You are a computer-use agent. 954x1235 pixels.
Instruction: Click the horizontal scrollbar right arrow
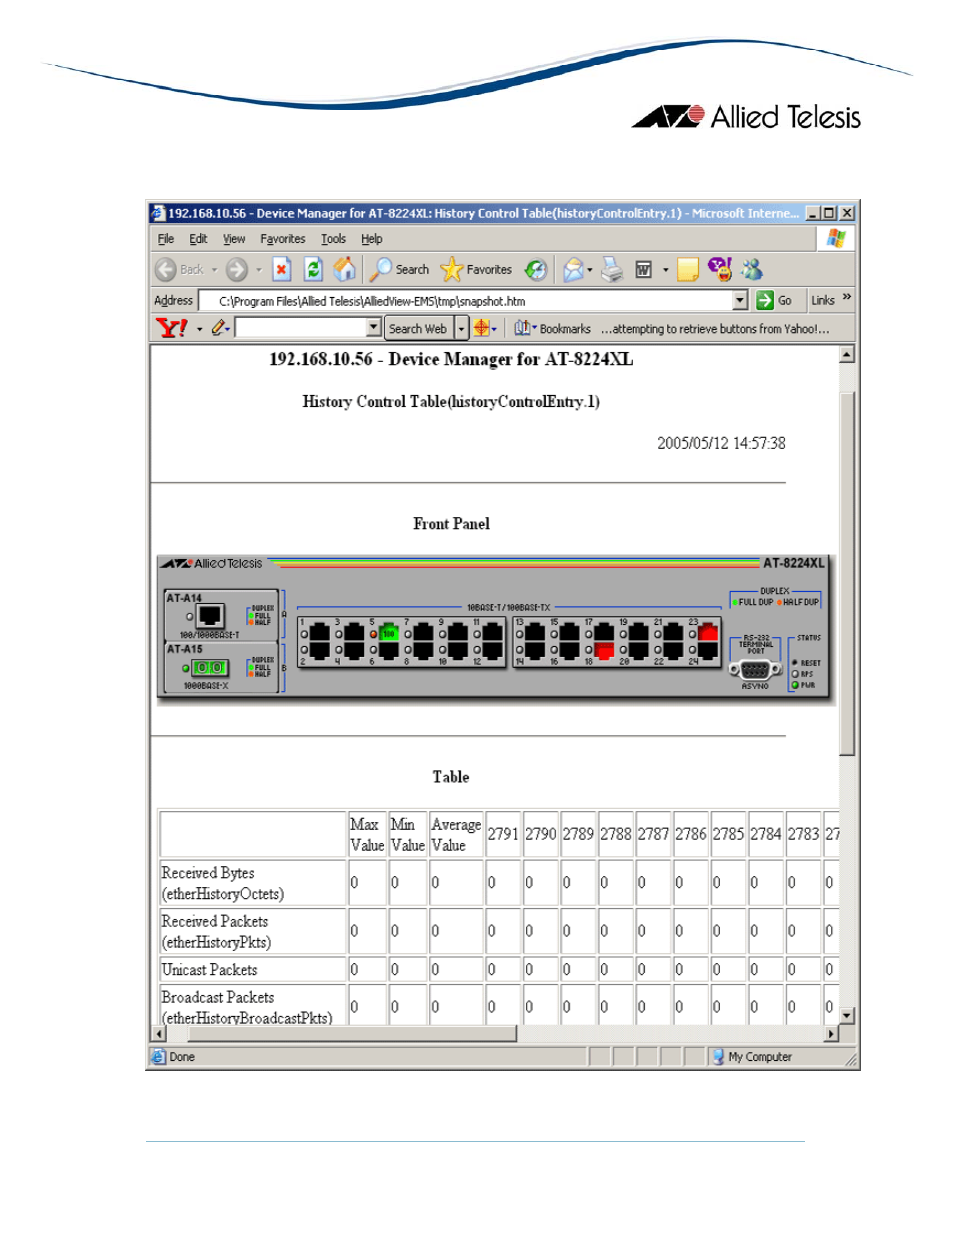(x=830, y=1033)
